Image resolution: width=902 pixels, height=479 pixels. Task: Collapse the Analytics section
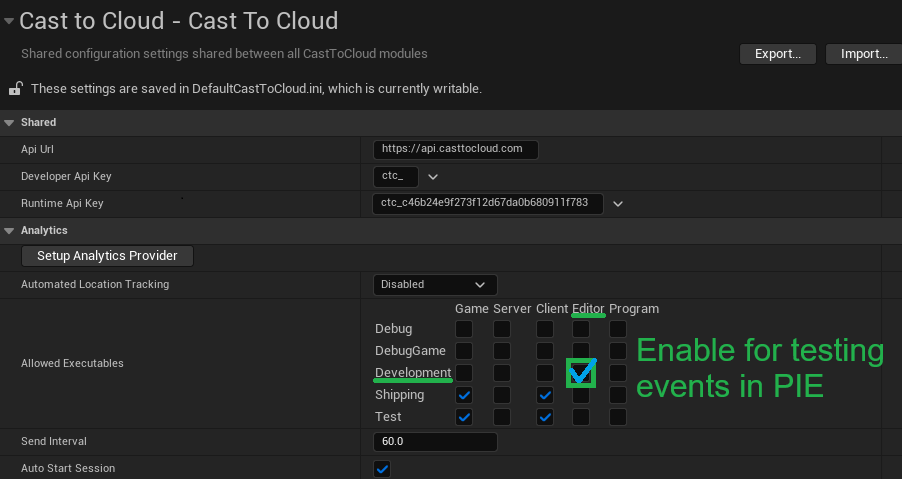(9, 231)
